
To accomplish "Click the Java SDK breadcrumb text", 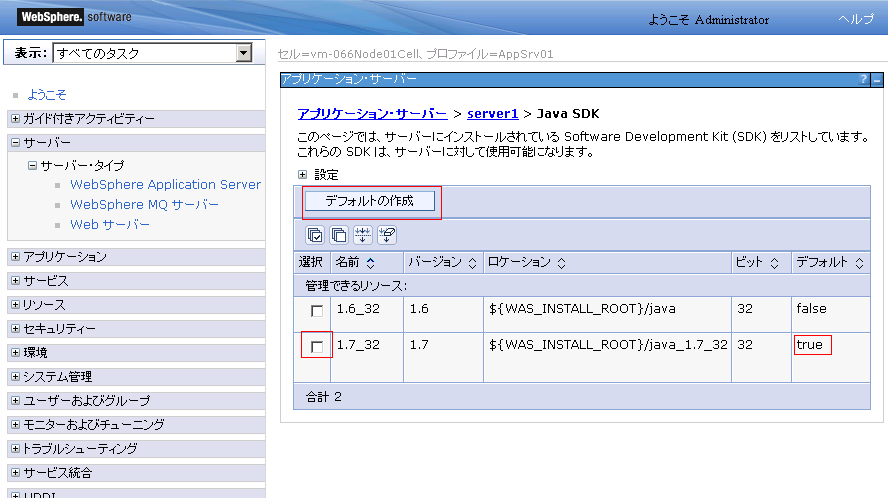I will click(568, 114).
